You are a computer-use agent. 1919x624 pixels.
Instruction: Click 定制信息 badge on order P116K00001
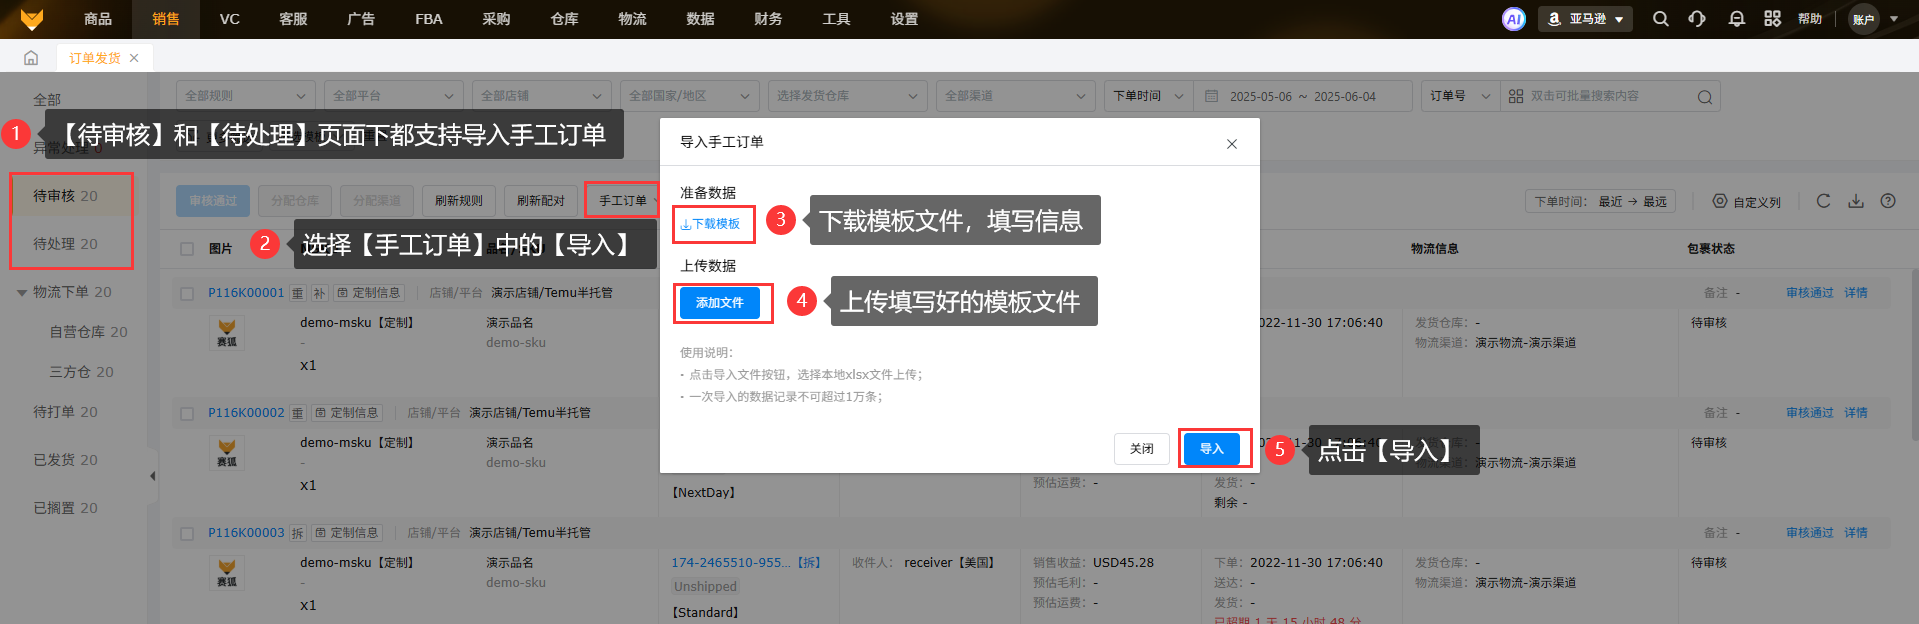pos(369,293)
